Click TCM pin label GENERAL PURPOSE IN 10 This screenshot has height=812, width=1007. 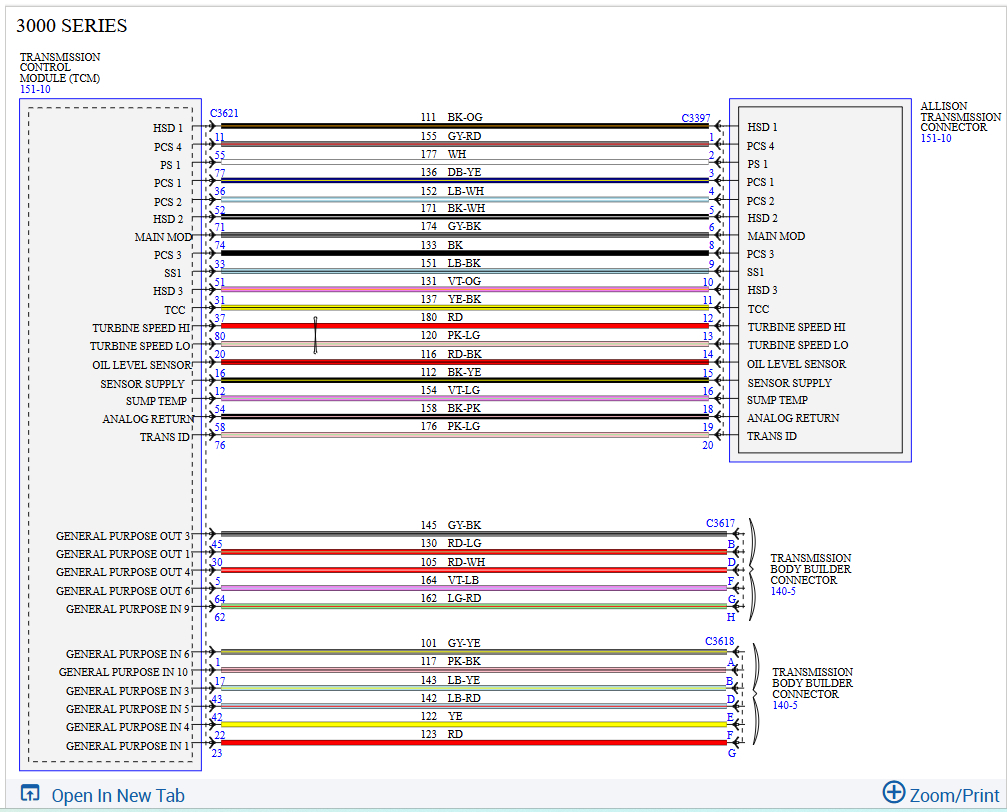click(123, 672)
